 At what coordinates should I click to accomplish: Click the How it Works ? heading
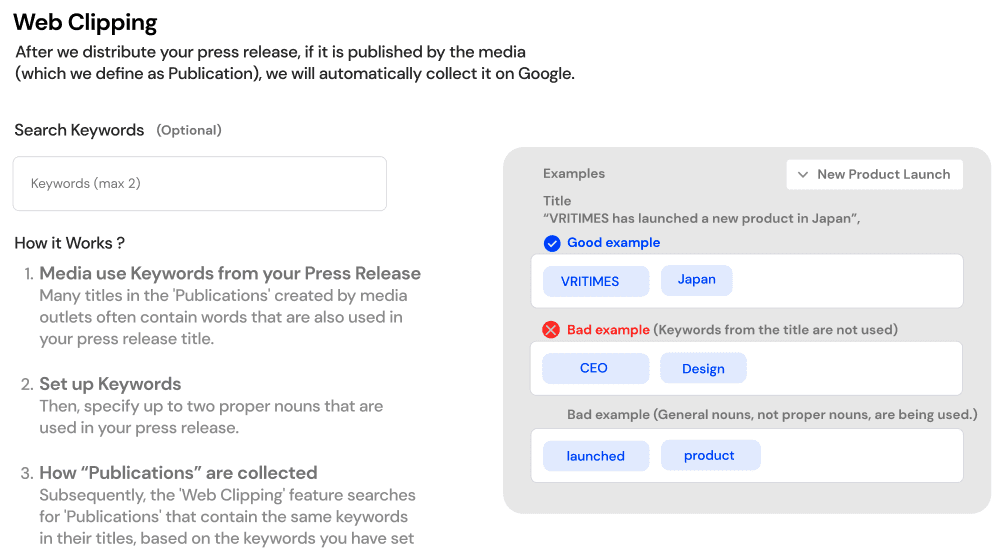(69, 243)
